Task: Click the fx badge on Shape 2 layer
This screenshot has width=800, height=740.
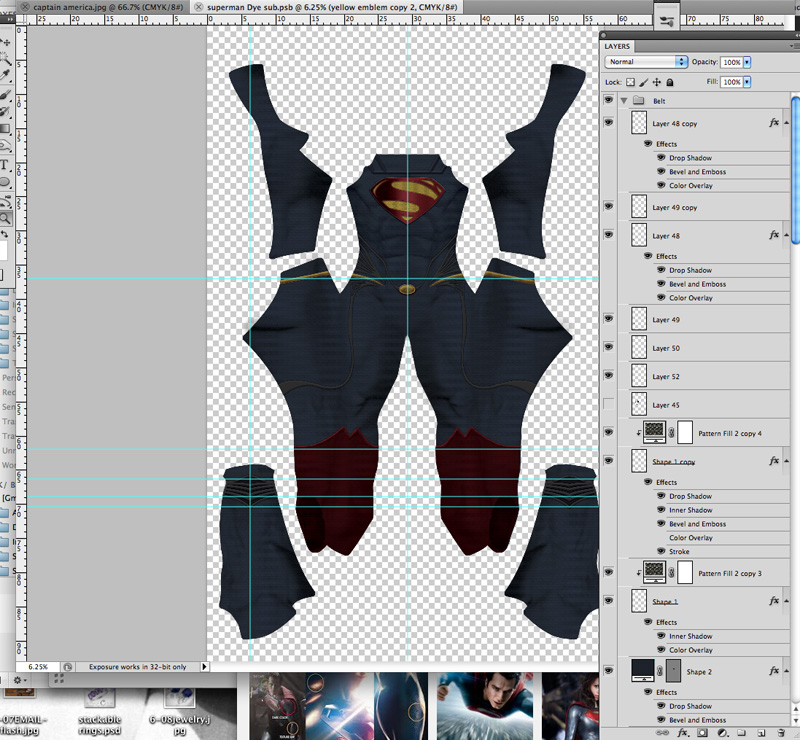Action: point(774,671)
